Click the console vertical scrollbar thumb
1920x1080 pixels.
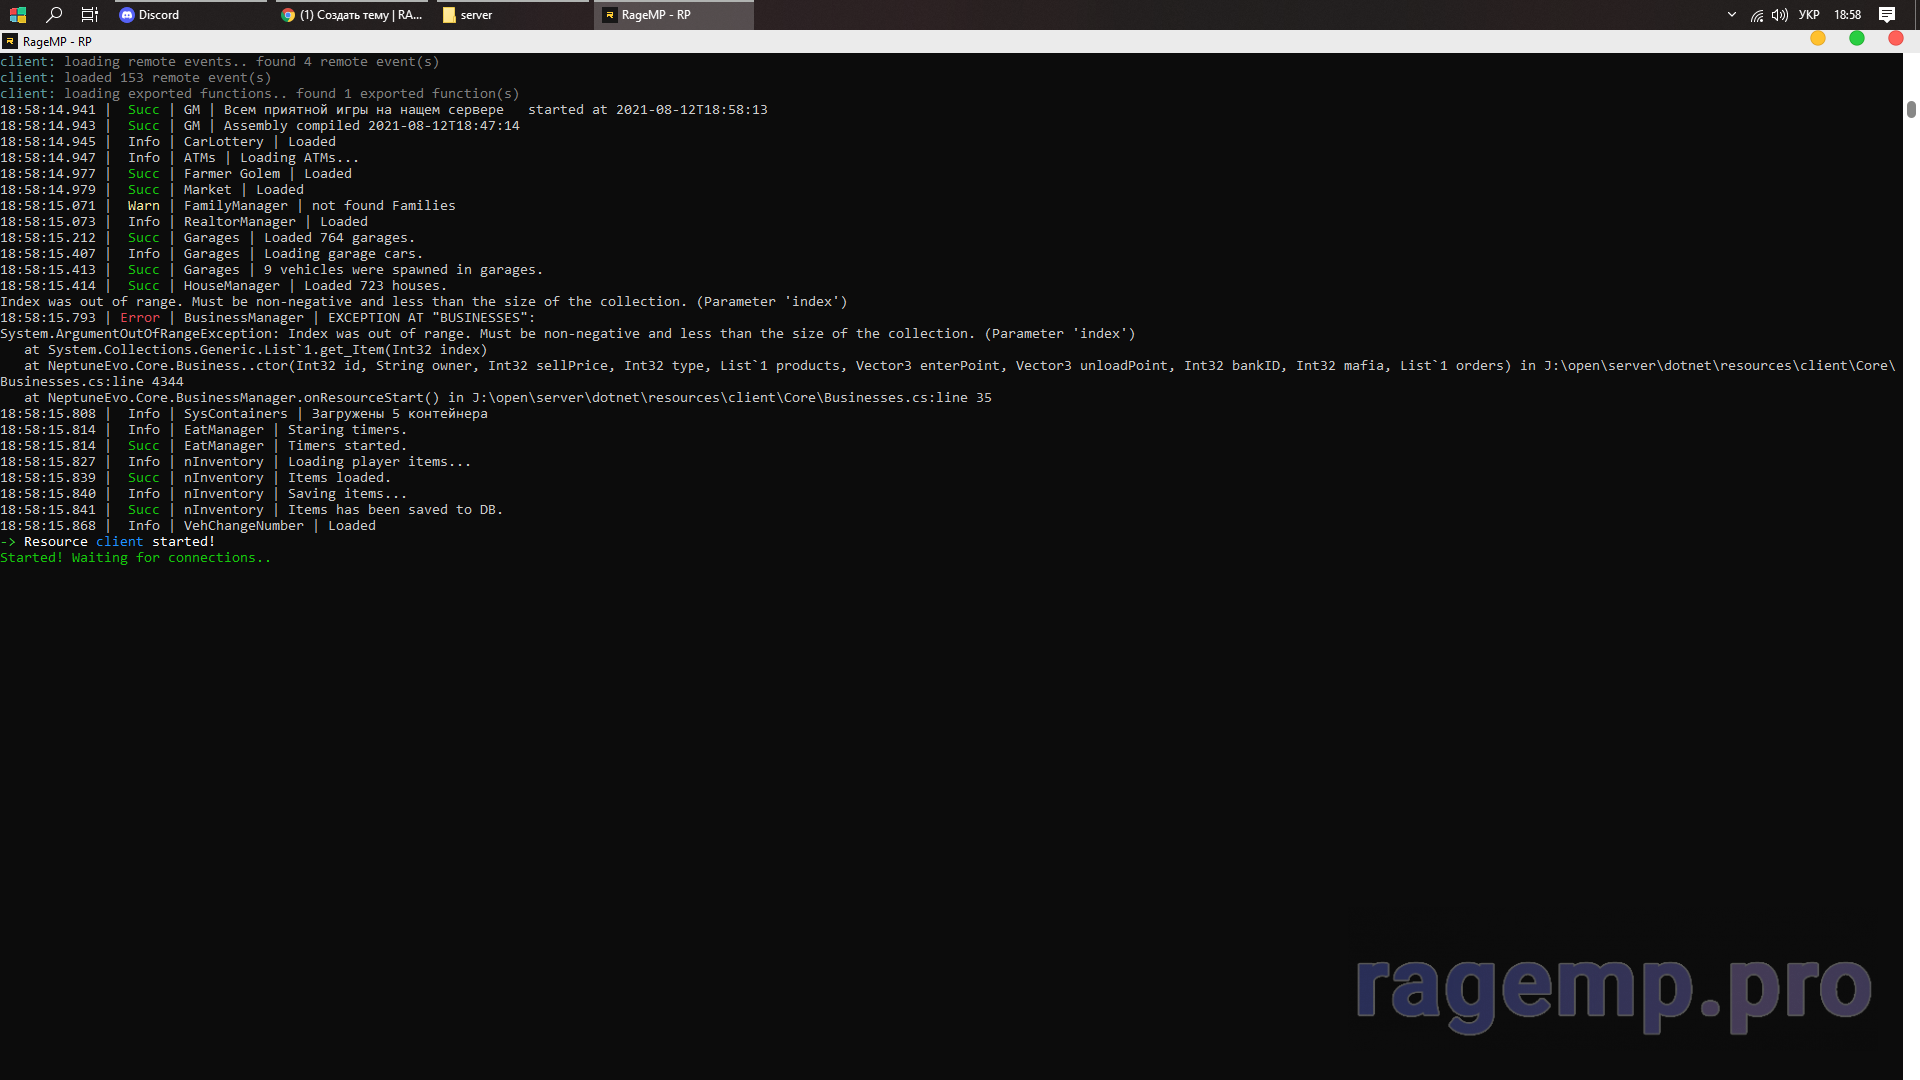pyautogui.click(x=1911, y=109)
